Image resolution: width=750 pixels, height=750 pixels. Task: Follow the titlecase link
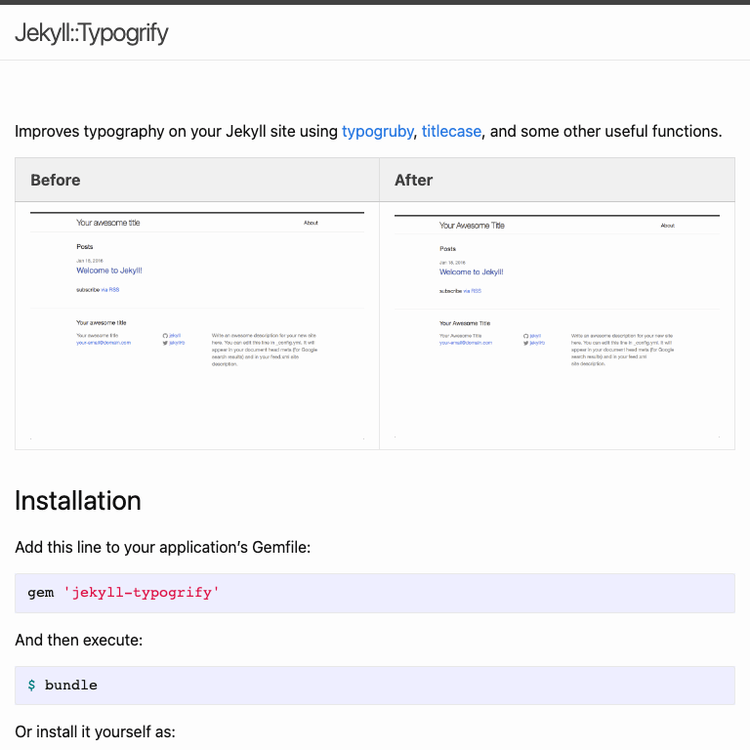[451, 131]
